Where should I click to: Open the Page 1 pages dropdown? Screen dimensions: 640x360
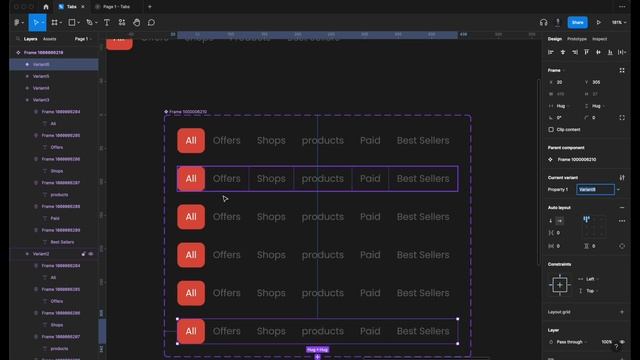pyautogui.click(x=83, y=39)
